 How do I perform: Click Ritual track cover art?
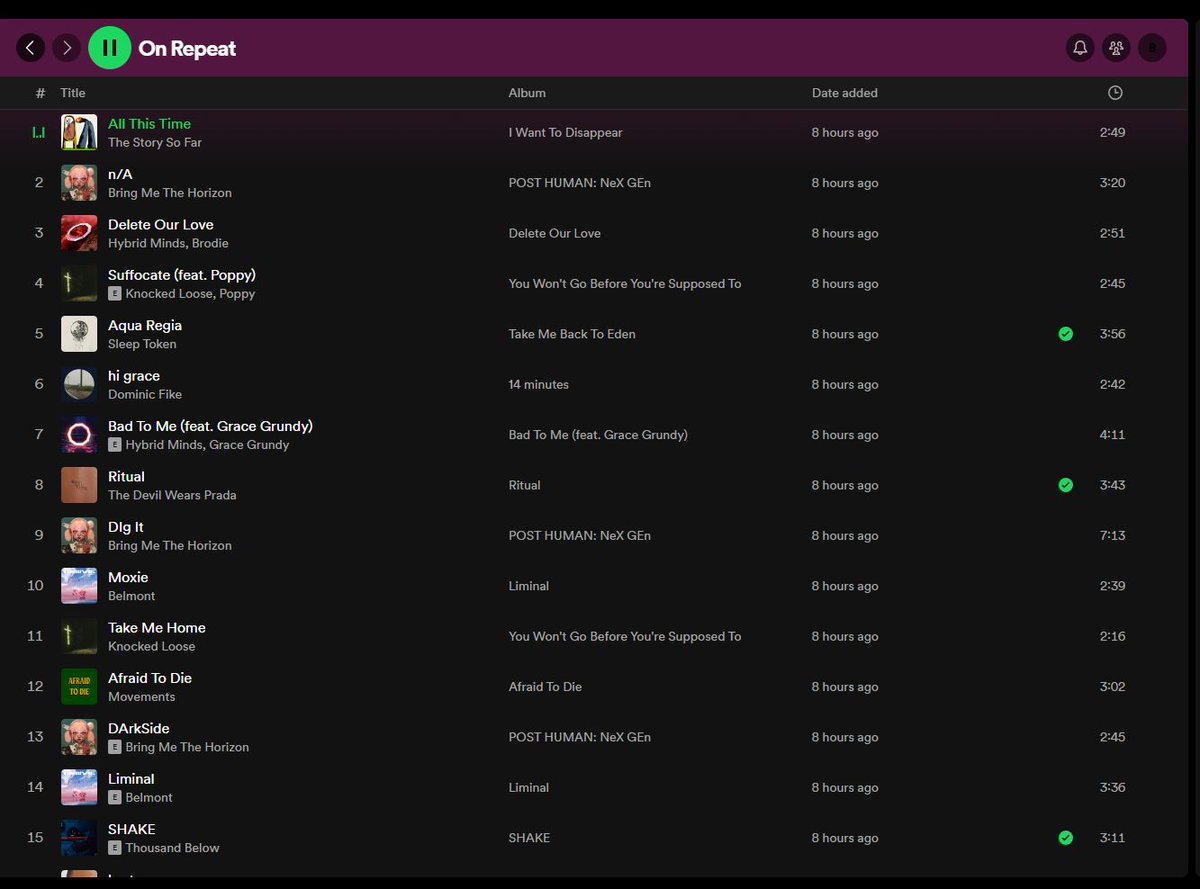click(x=79, y=485)
